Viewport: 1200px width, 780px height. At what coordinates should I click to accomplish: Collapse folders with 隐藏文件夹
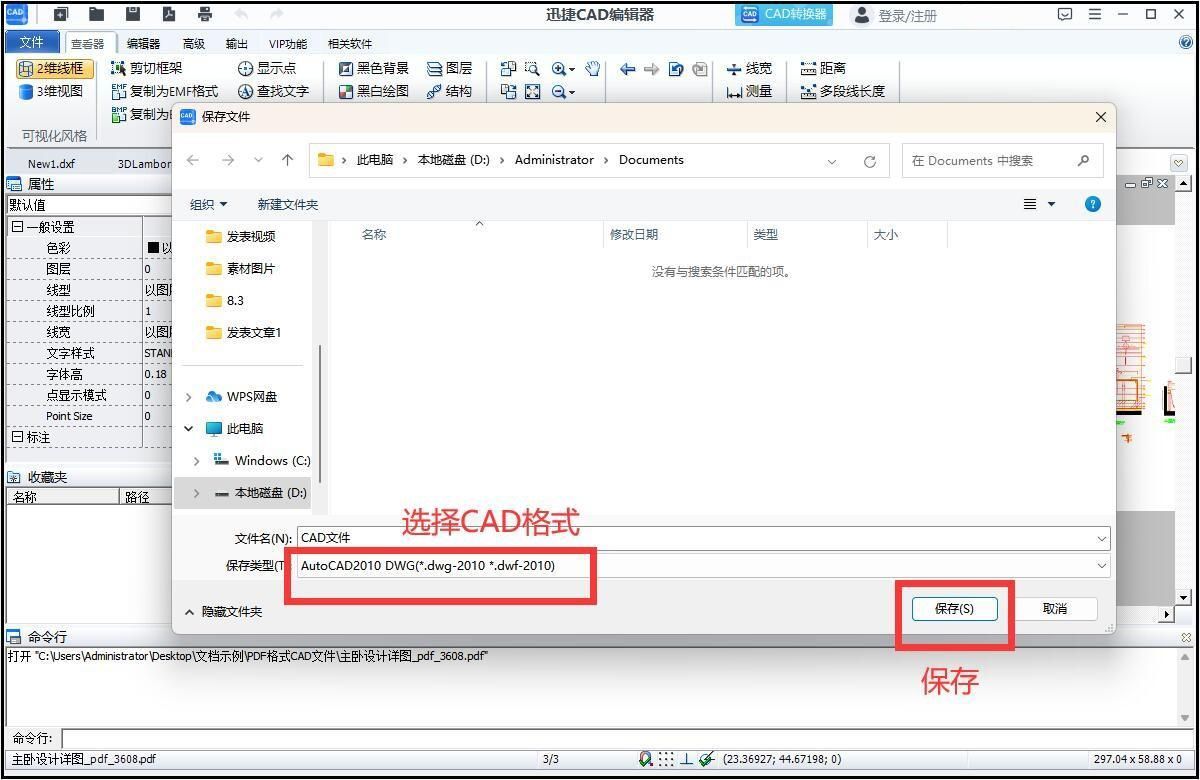(x=224, y=611)
